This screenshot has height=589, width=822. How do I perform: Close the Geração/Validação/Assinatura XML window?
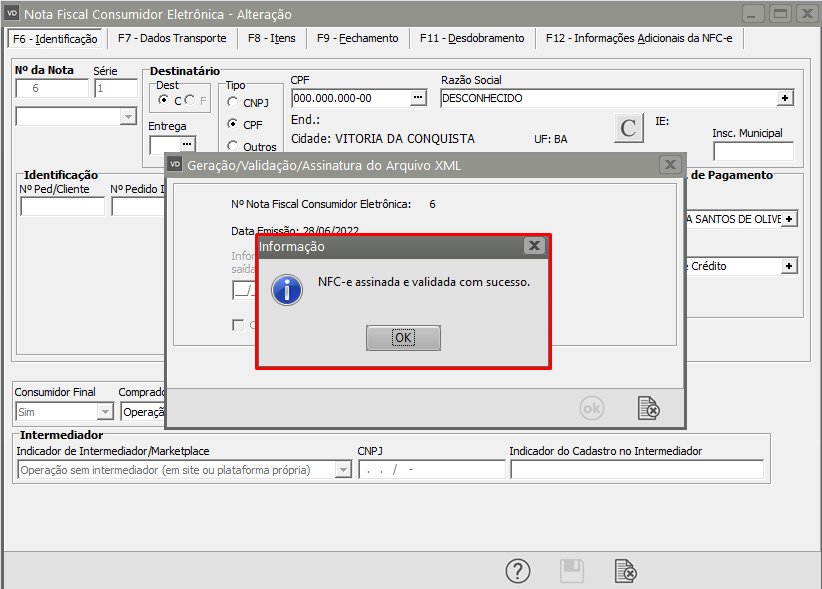point(670,165)
